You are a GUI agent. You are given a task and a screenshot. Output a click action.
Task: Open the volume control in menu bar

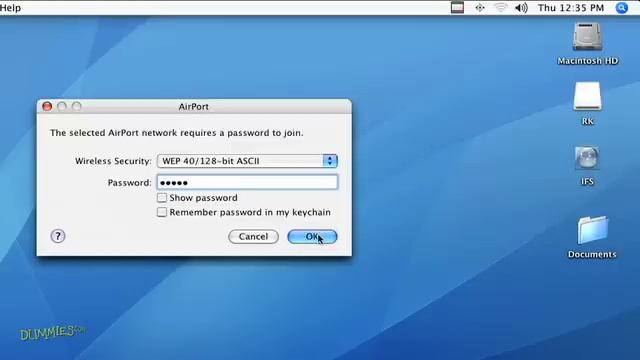[x=521, y=8]
